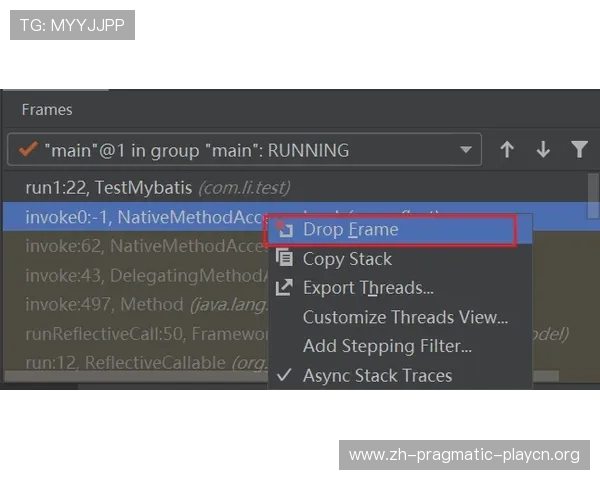The height and width of the screenshot is (480, 600).
Task: Toggle Async Stack Traces checkmark item
Action: coord(400,376)
